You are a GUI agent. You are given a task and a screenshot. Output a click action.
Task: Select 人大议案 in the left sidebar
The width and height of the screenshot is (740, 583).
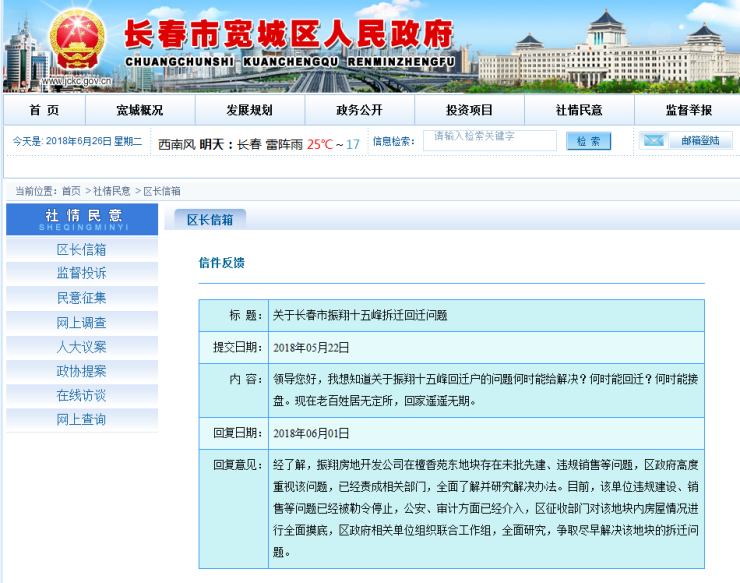(82, 347)
